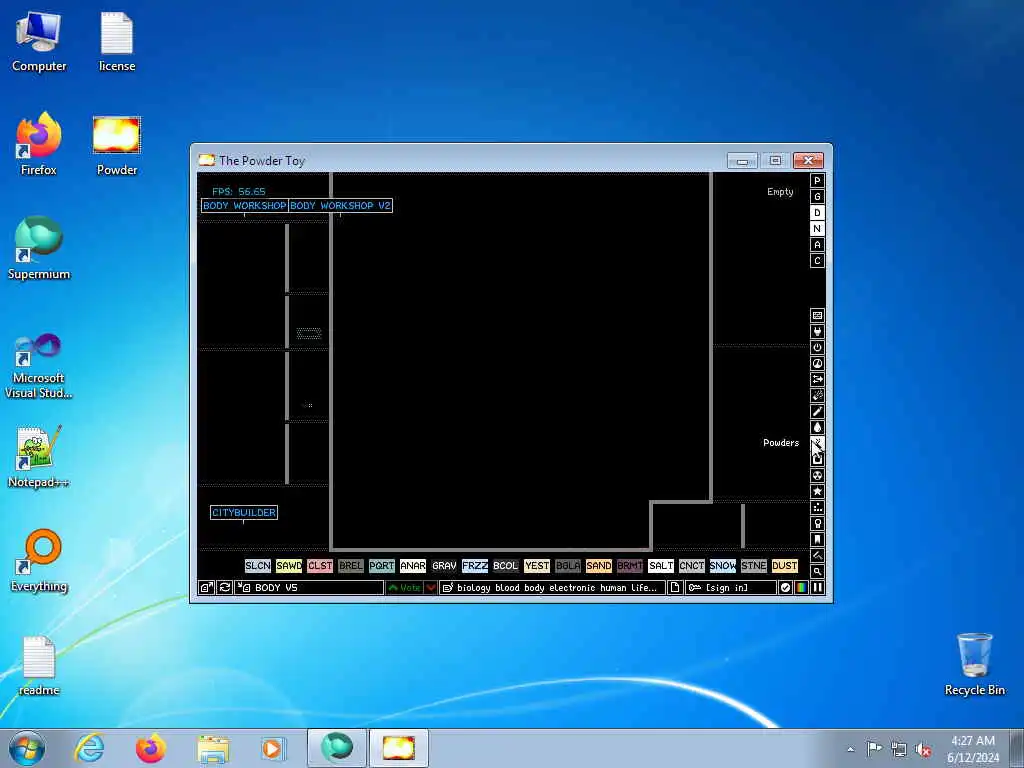1024x768 pixels.
Task: Downvote the save with the red arrow
Action: [431, 588]
